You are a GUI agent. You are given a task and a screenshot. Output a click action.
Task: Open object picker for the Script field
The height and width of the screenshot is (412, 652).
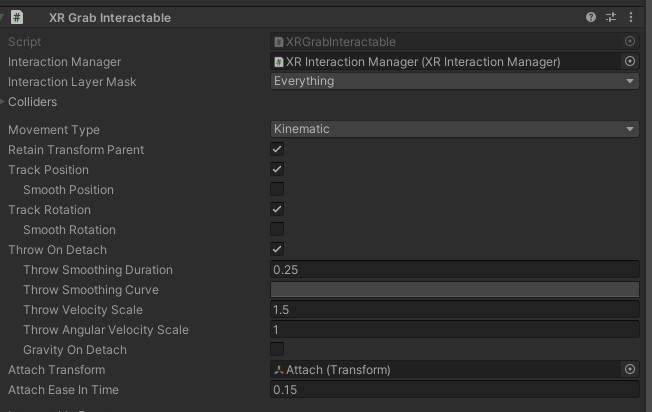pyautogui.click(x=630, y=41)
